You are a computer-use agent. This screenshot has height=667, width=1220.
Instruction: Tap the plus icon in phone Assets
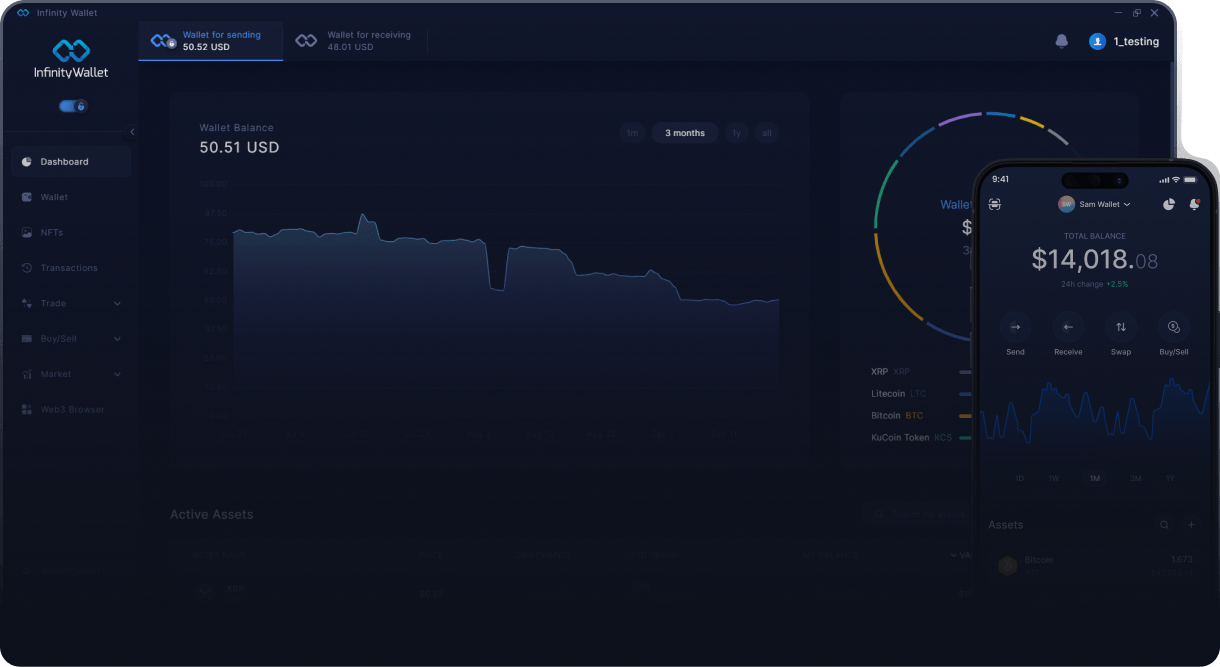click(x=1191, y=525)
